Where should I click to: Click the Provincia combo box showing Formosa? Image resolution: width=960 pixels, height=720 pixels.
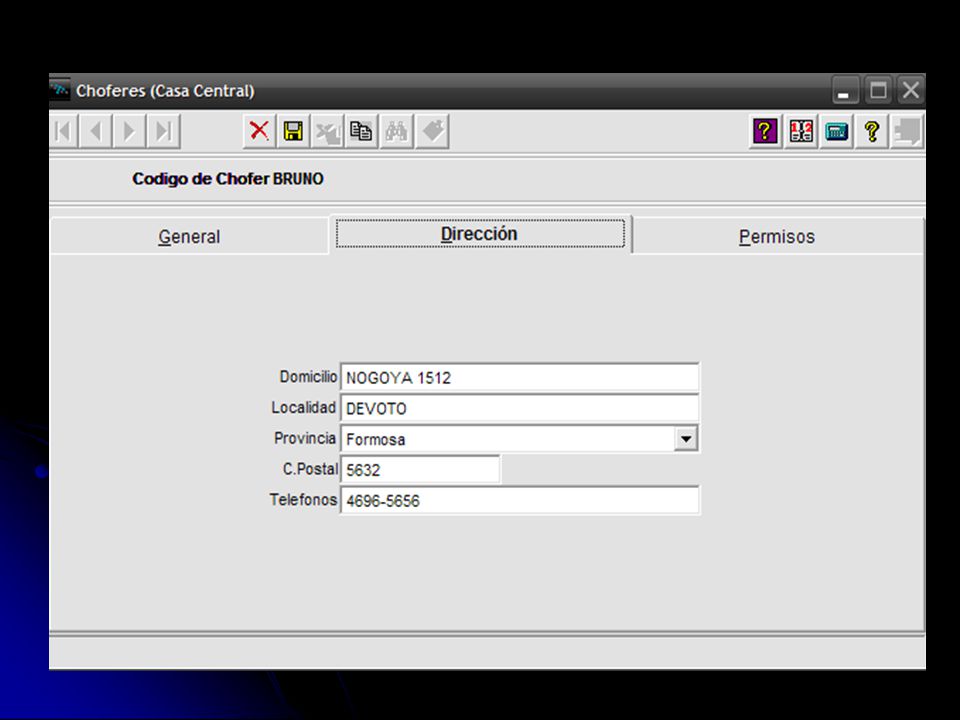coord(519,439)
